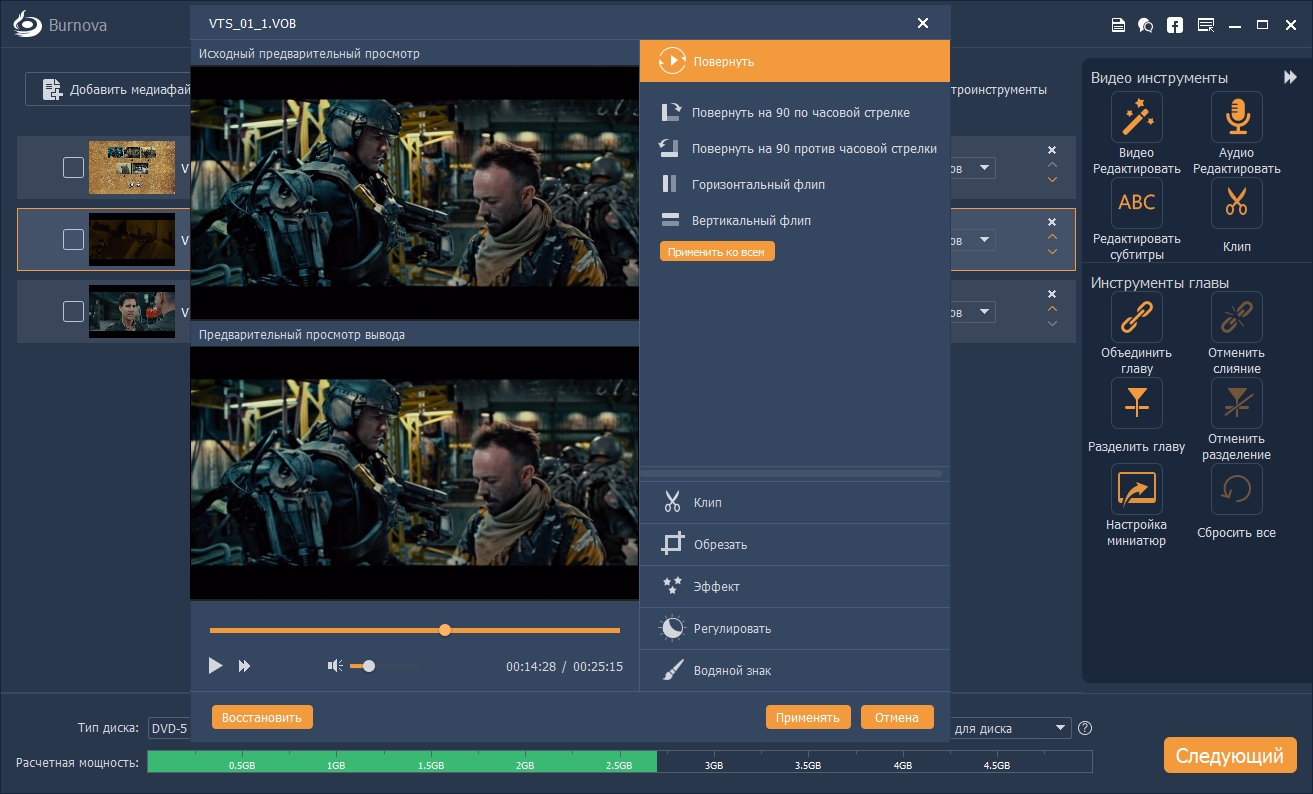This screenshot has width=1313, height=794.
Task: Open the Обрезать crop section
Action: [794, 545]
